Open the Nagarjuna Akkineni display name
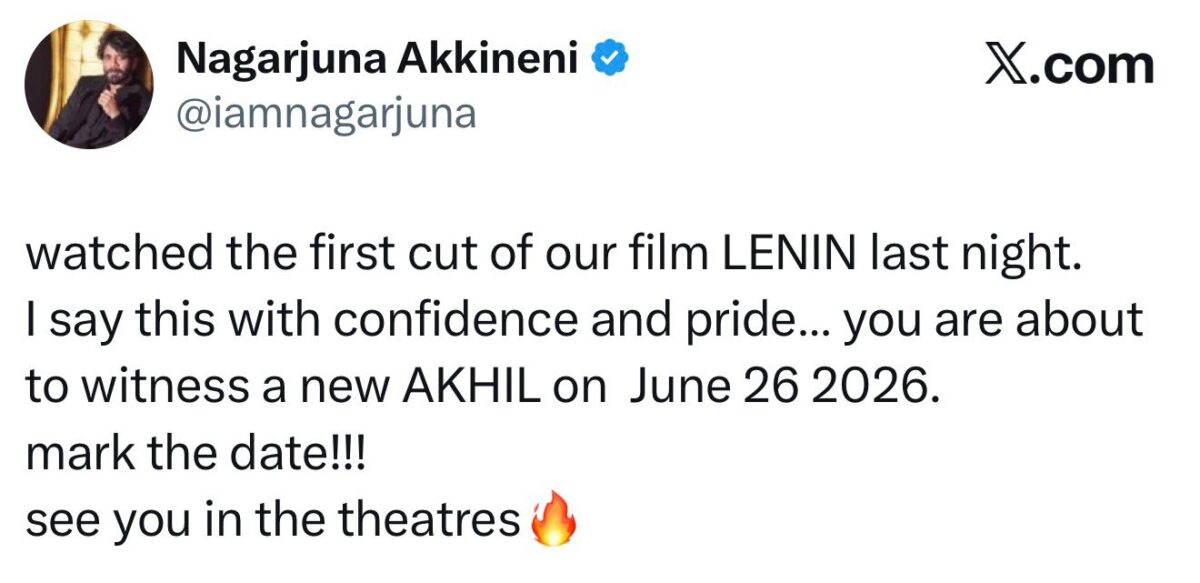Viewport: 1200px width, 583px height. pos(380,62)
